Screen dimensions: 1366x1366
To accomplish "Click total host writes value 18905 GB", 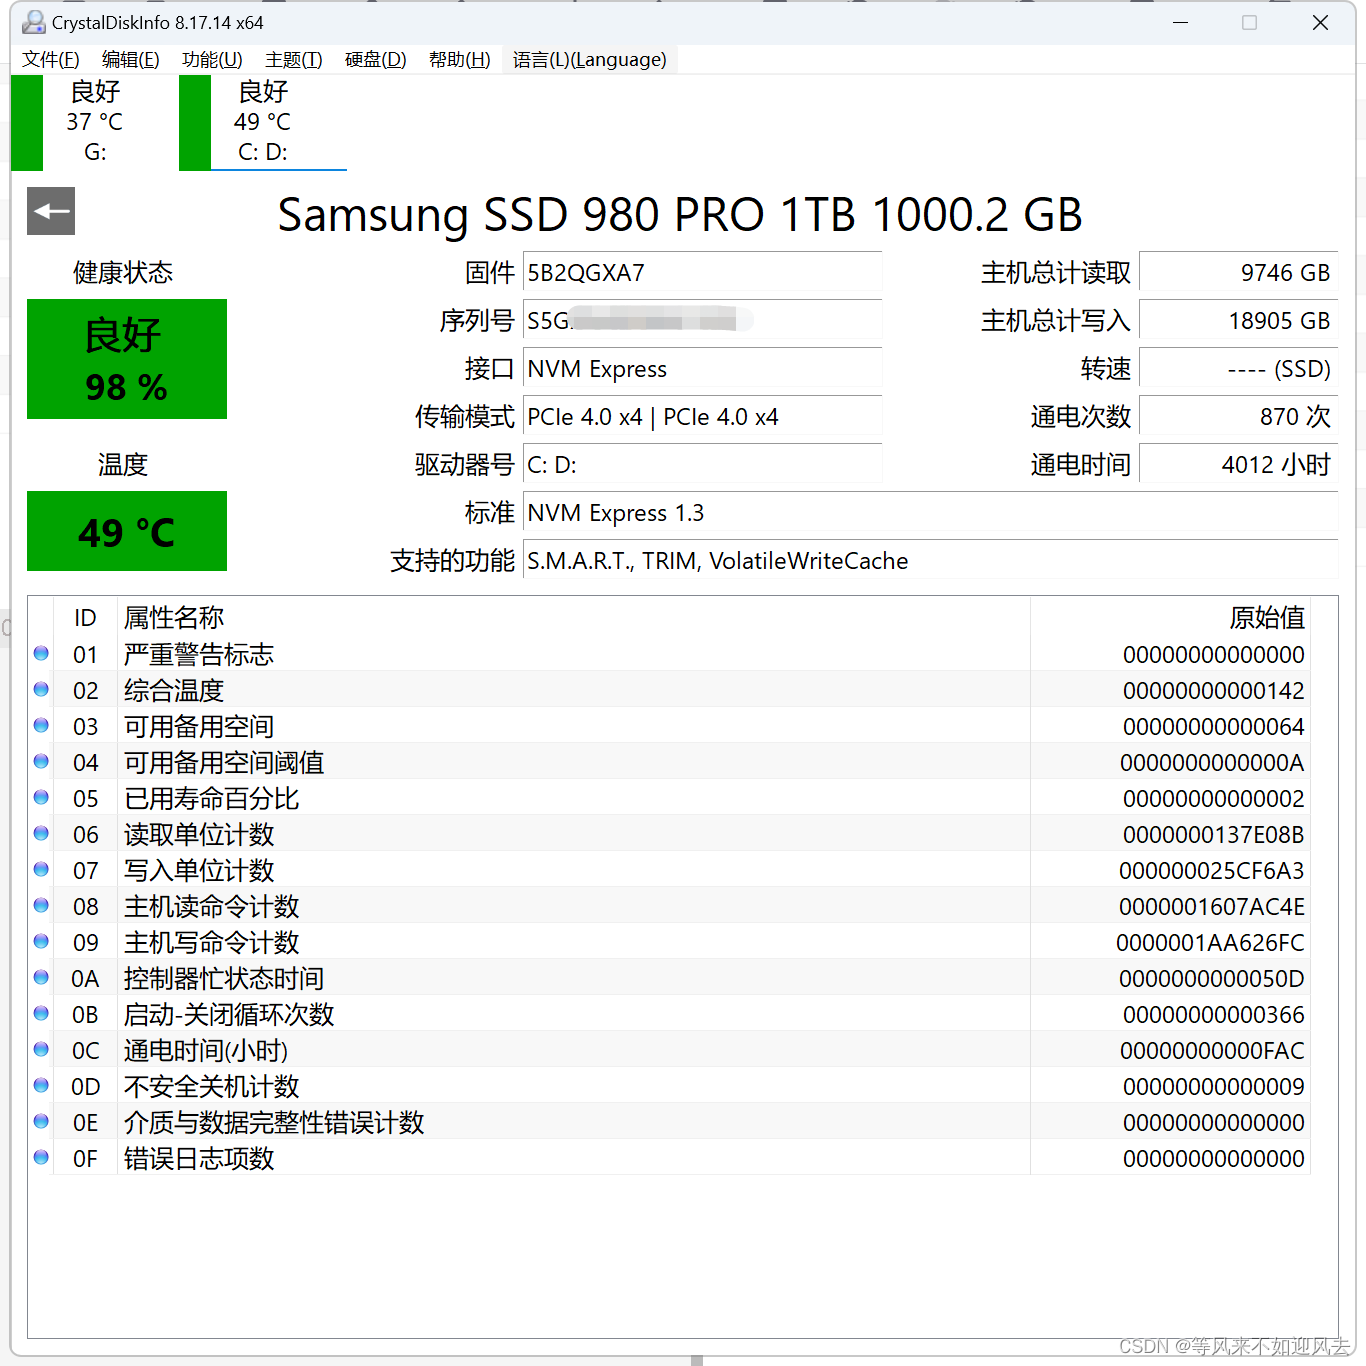I will click(x=1239, y=320).
